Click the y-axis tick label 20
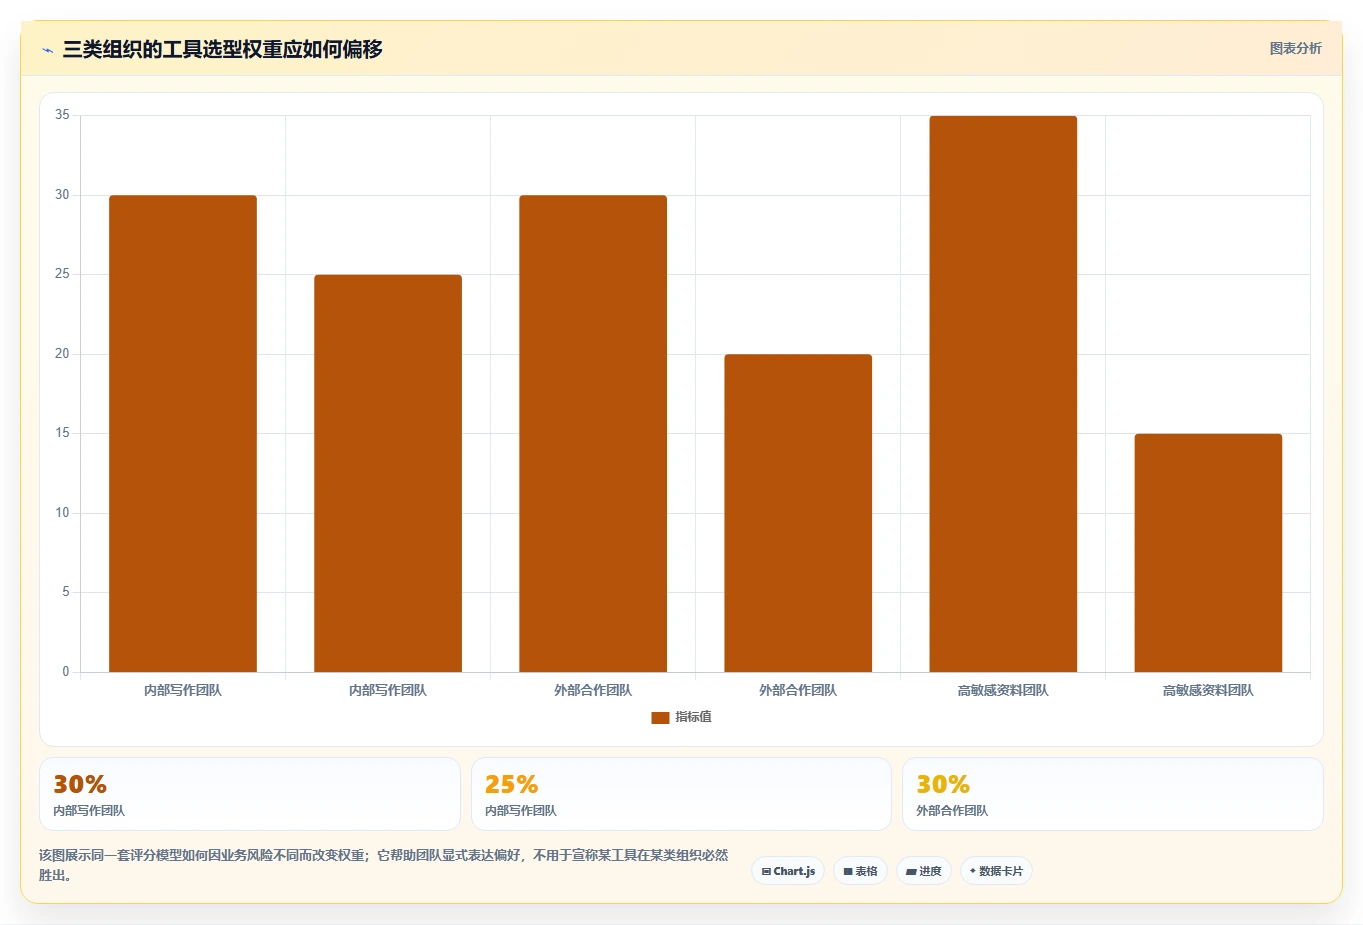 62,354
